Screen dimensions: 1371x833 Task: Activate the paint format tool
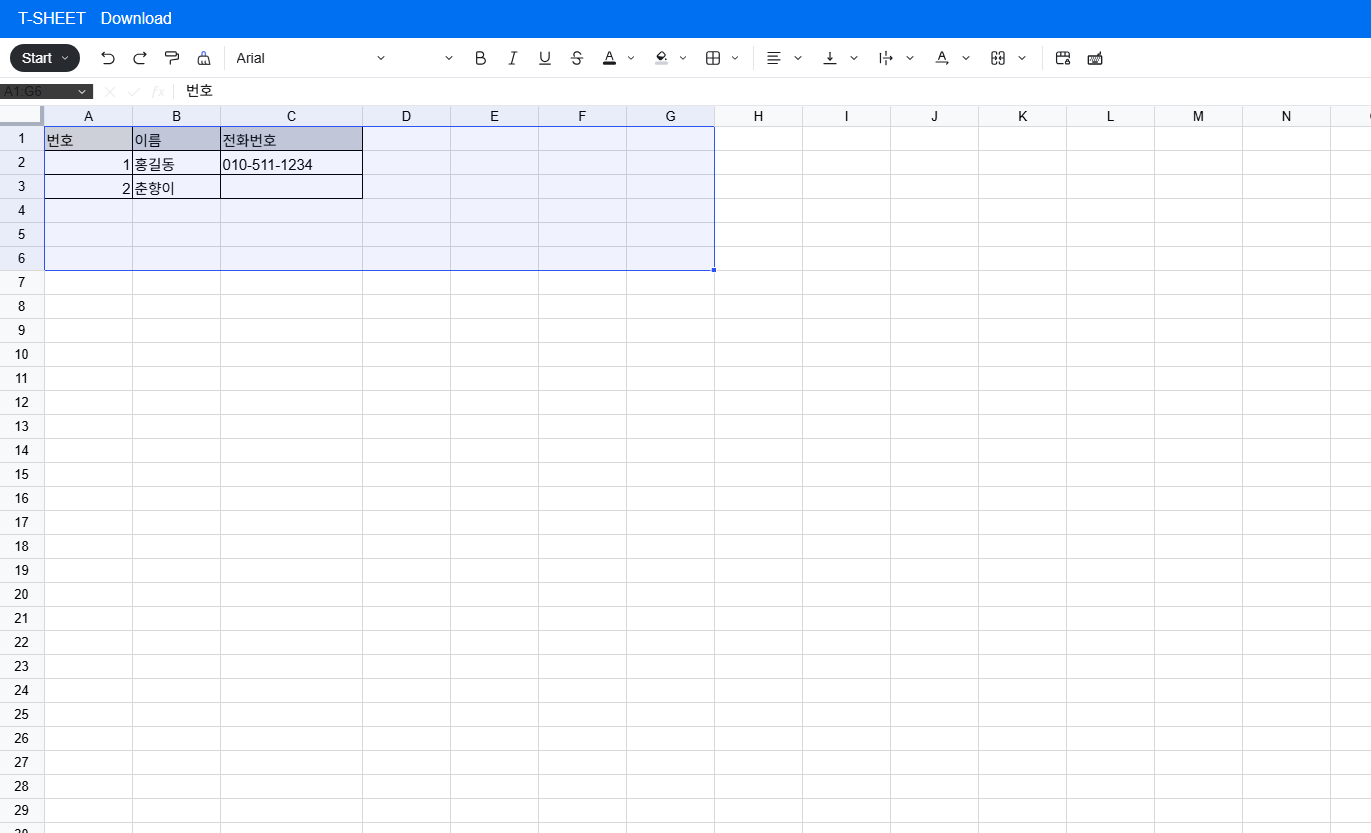172,58
